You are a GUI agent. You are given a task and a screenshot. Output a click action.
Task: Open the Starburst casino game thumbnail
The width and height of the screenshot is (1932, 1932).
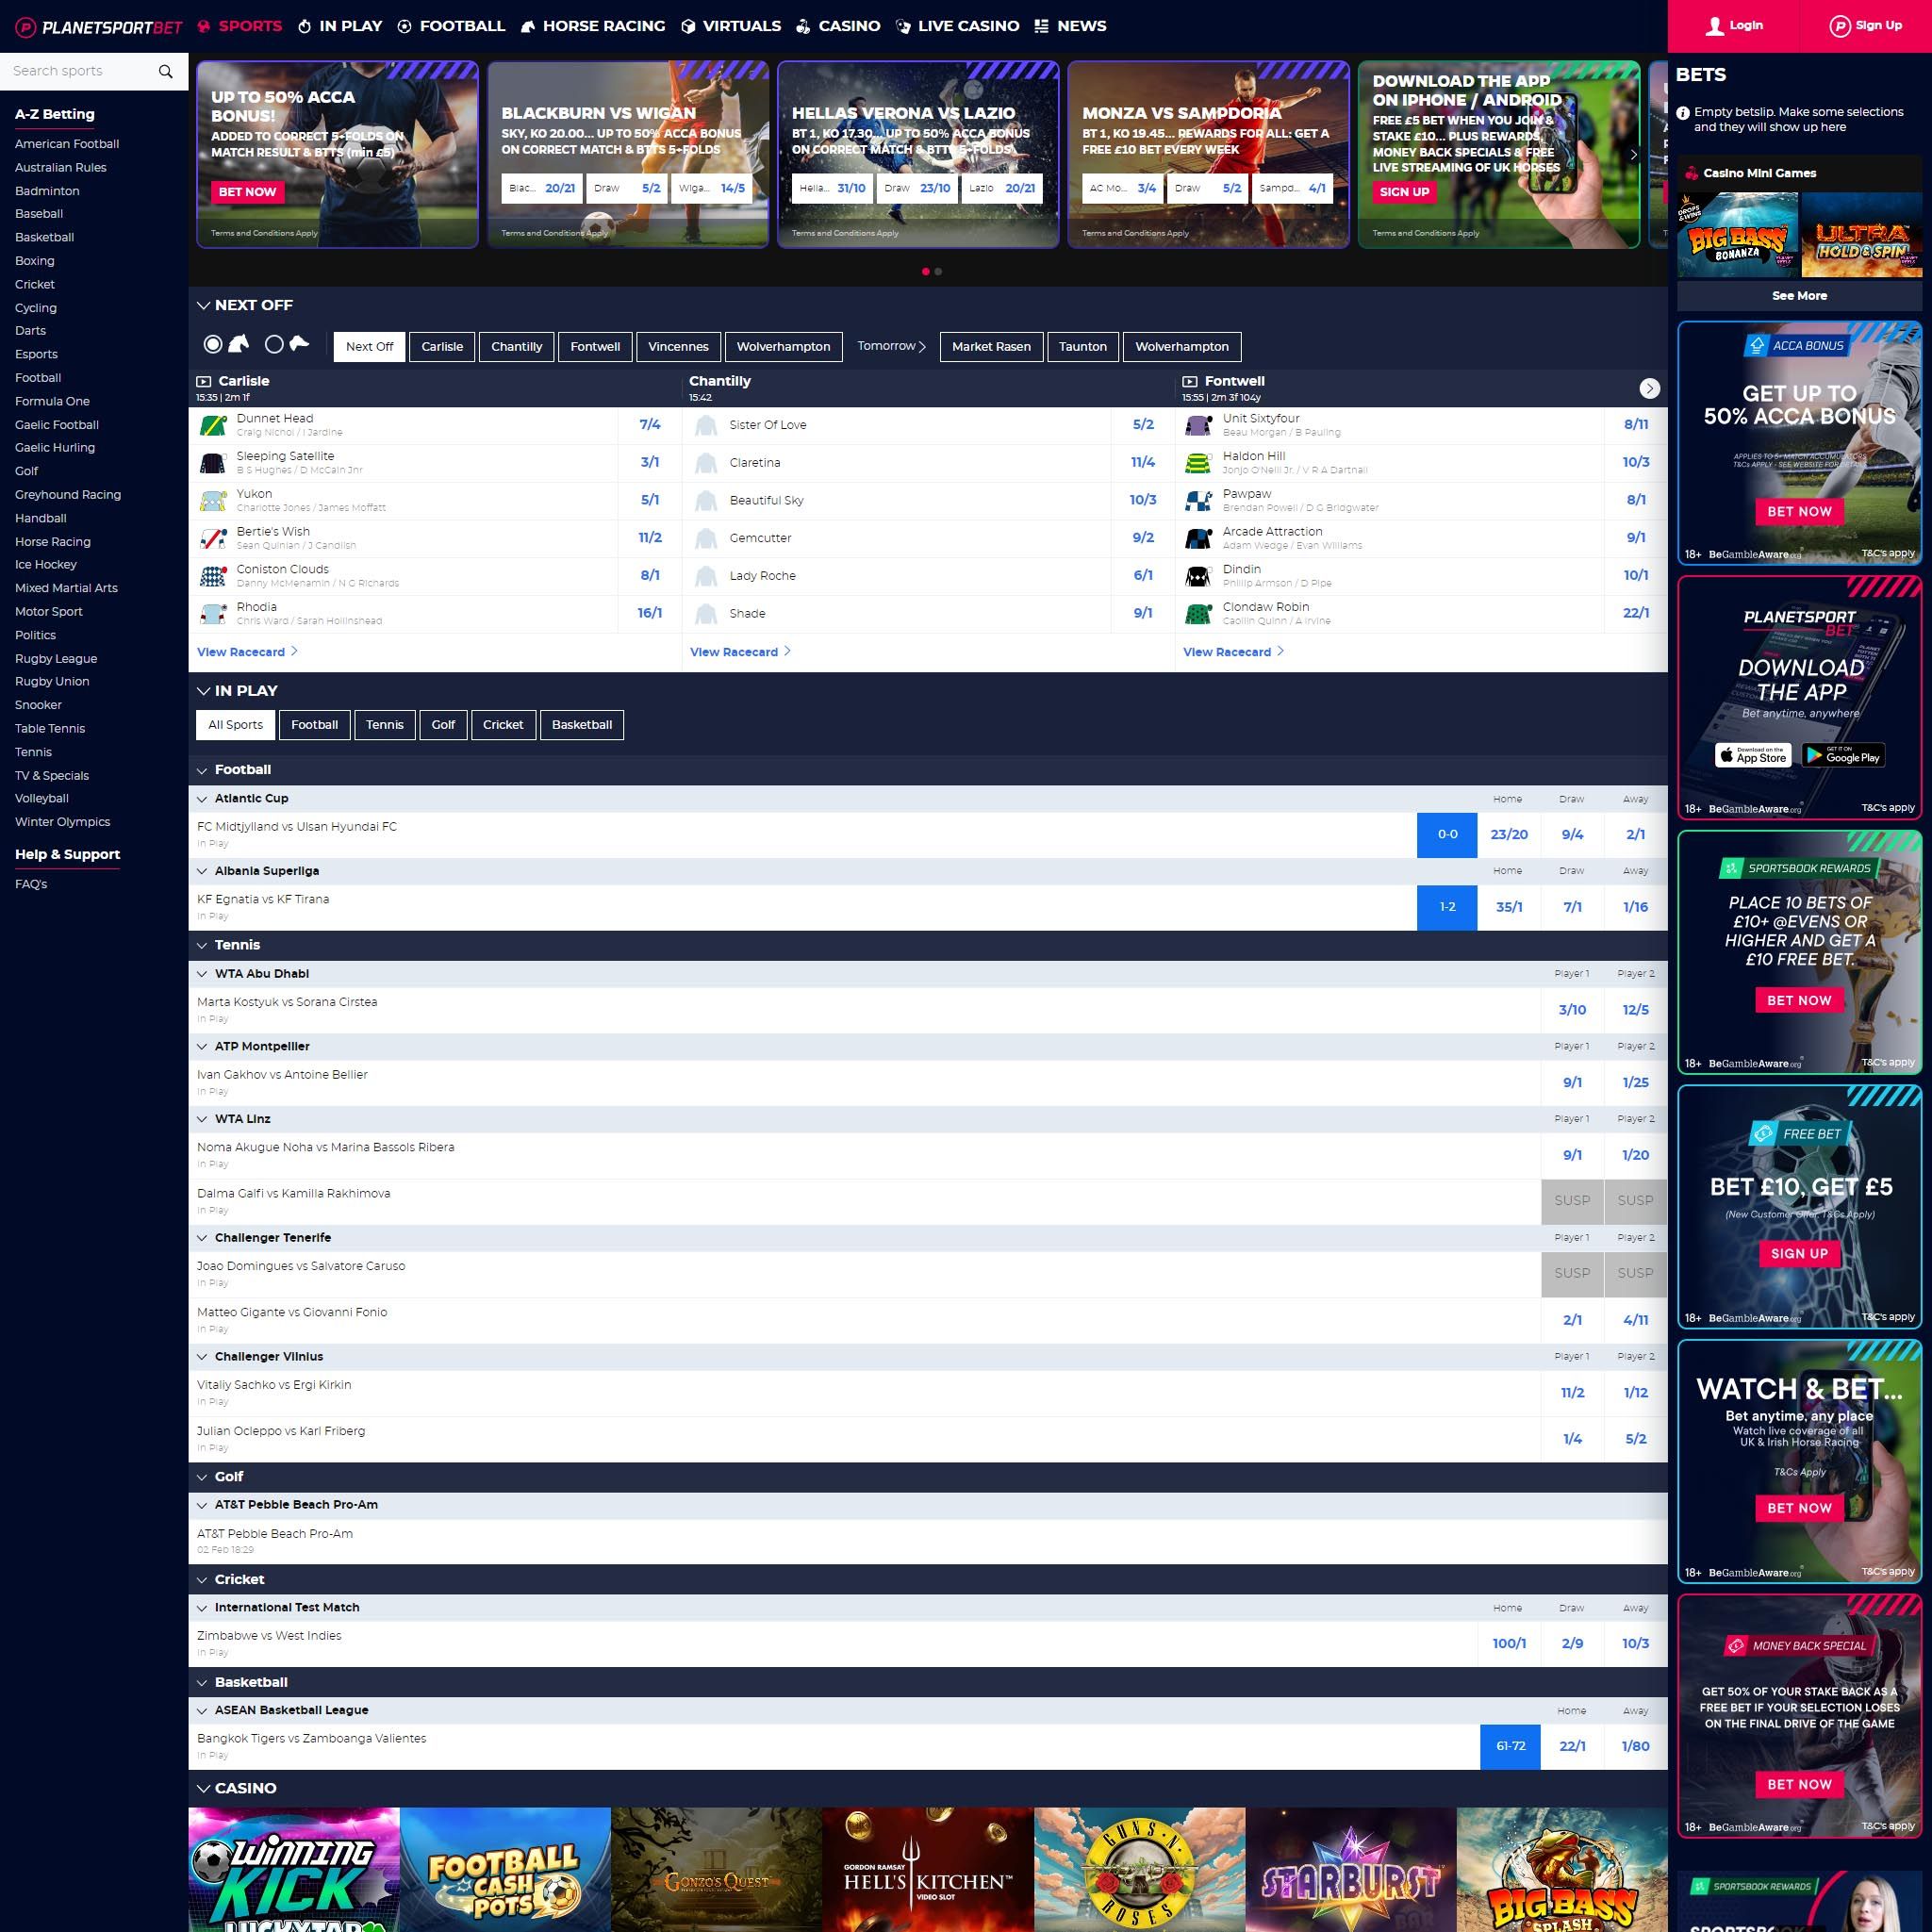click(1350, 1868)
